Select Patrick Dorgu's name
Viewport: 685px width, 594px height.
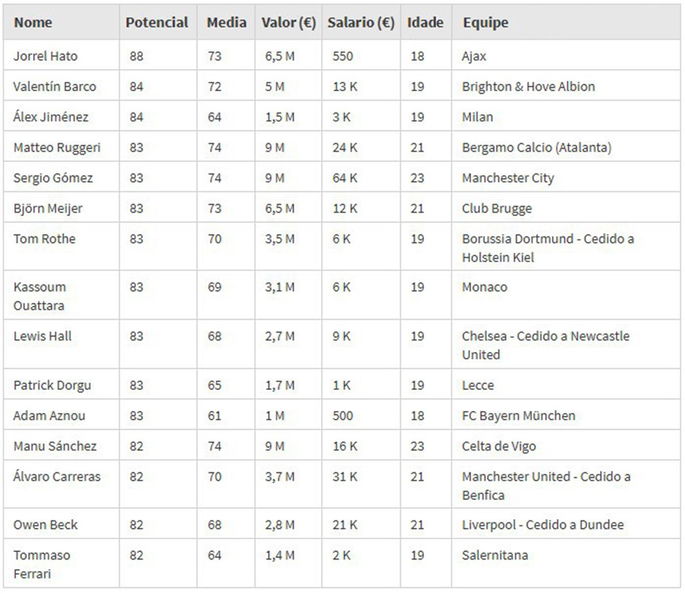(x=50, y=385)
